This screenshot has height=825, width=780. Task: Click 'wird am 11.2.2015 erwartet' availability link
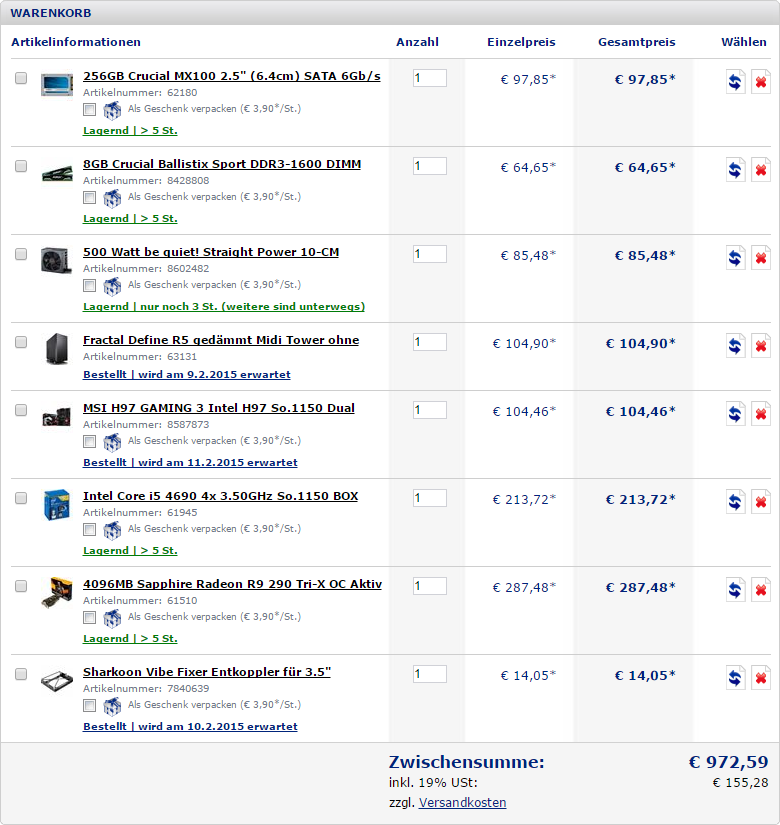tap(190, 462)
